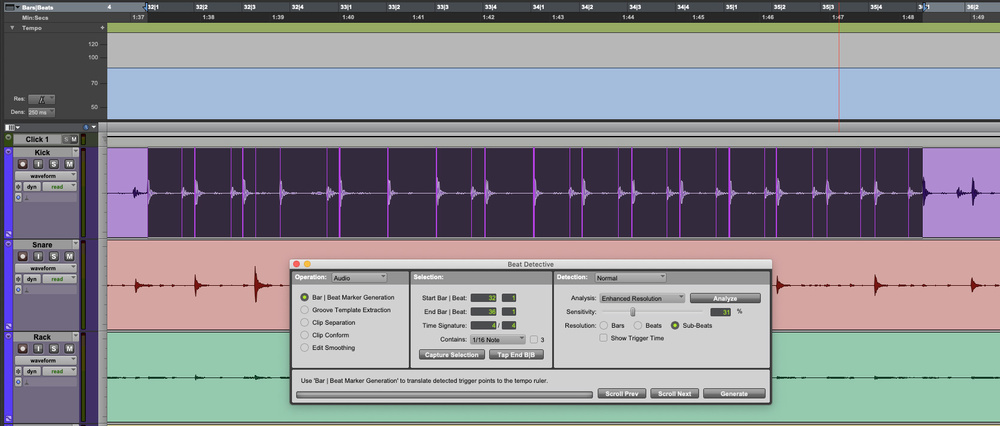The height and width of the screenshot is (426, 1000).
Task: Open Kick track read automation mode menu
Action: click(58, 187)
